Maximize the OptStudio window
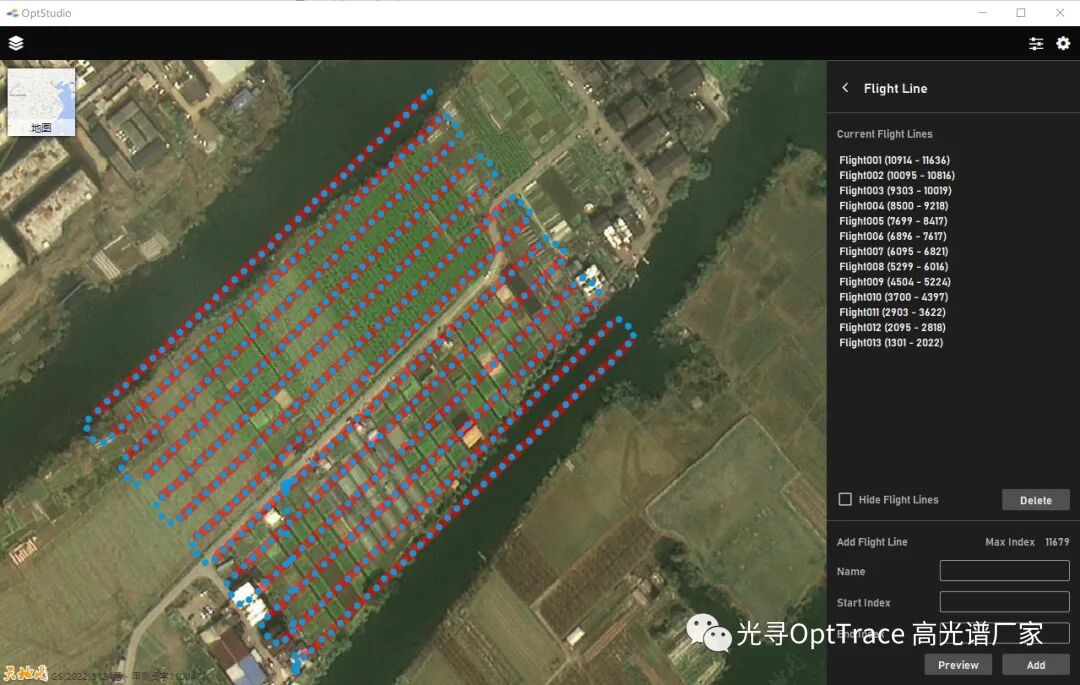The width and height of the screenshot is (1080, 685). pyautogui.click(x=1020, y=13)
